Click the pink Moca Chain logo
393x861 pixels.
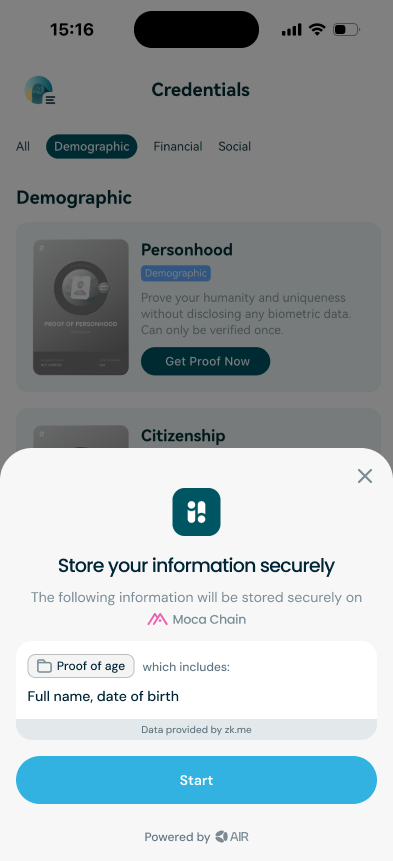(x=158, y=619)
